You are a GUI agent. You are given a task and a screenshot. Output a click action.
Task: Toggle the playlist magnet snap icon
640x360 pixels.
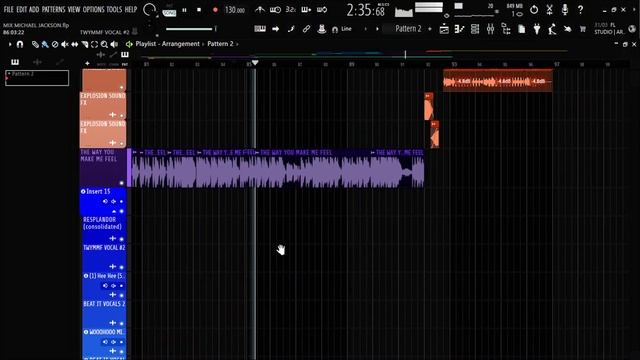(x=20, y=44)
